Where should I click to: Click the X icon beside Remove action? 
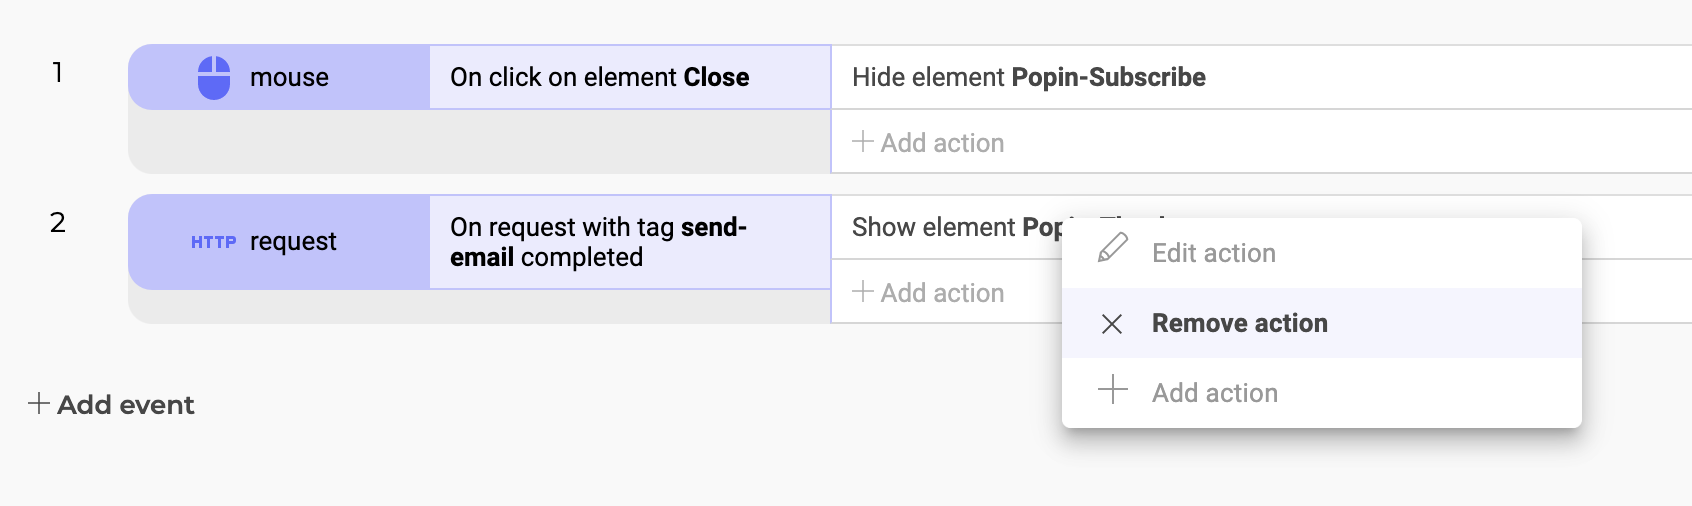[1112, 324]
